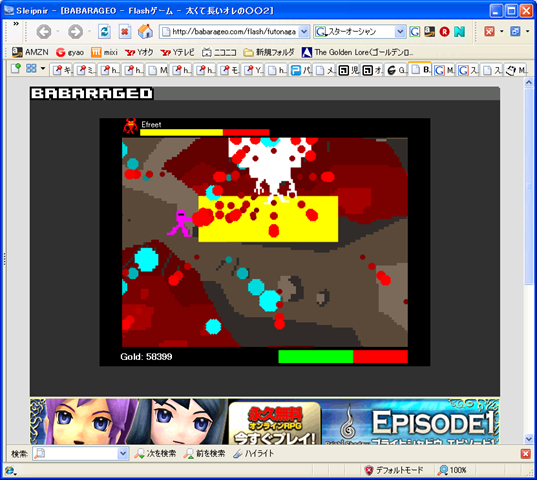537x480 pixels.
Task: Switch to the tab labeled モ
Action: 230,70
